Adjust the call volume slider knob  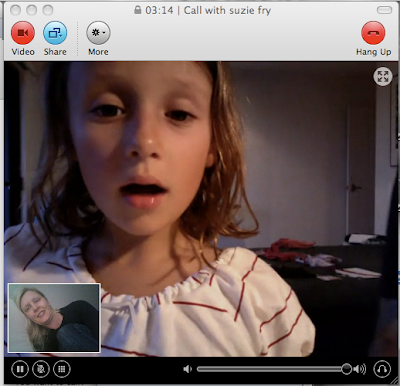click(x=346, y=369)
